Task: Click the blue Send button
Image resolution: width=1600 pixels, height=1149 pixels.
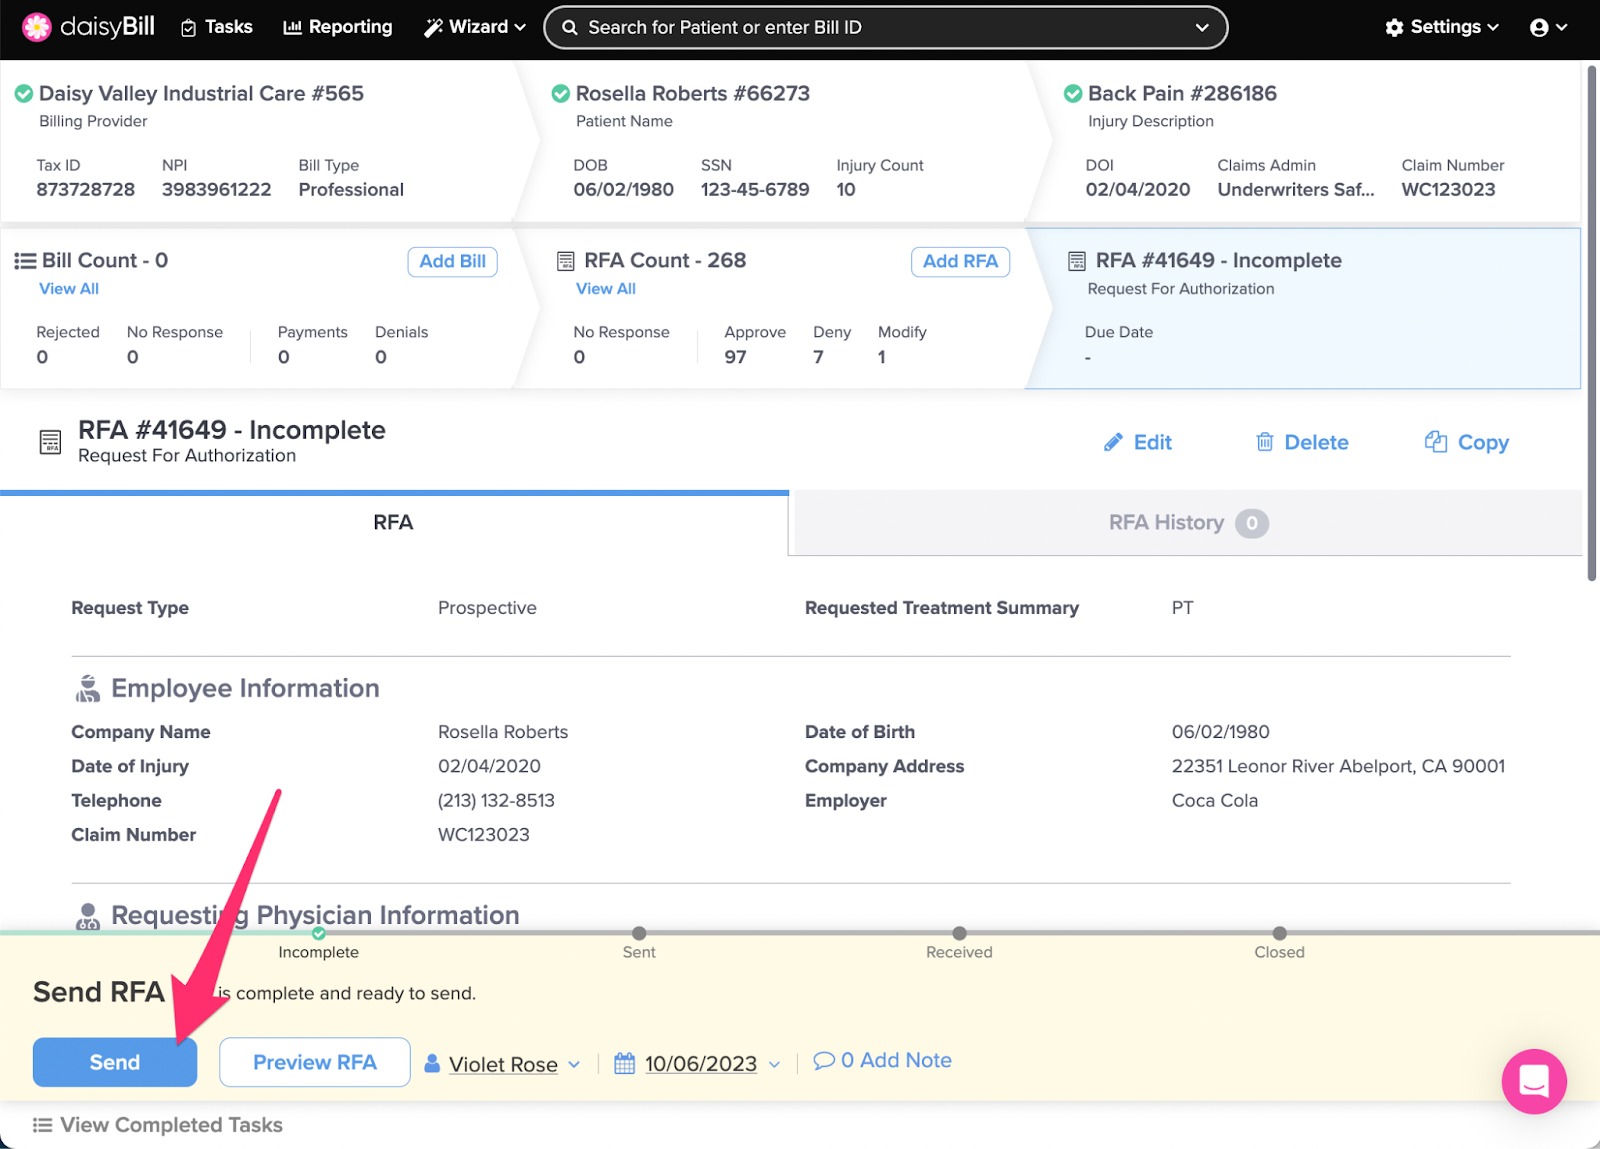Action: (115, 1062)
